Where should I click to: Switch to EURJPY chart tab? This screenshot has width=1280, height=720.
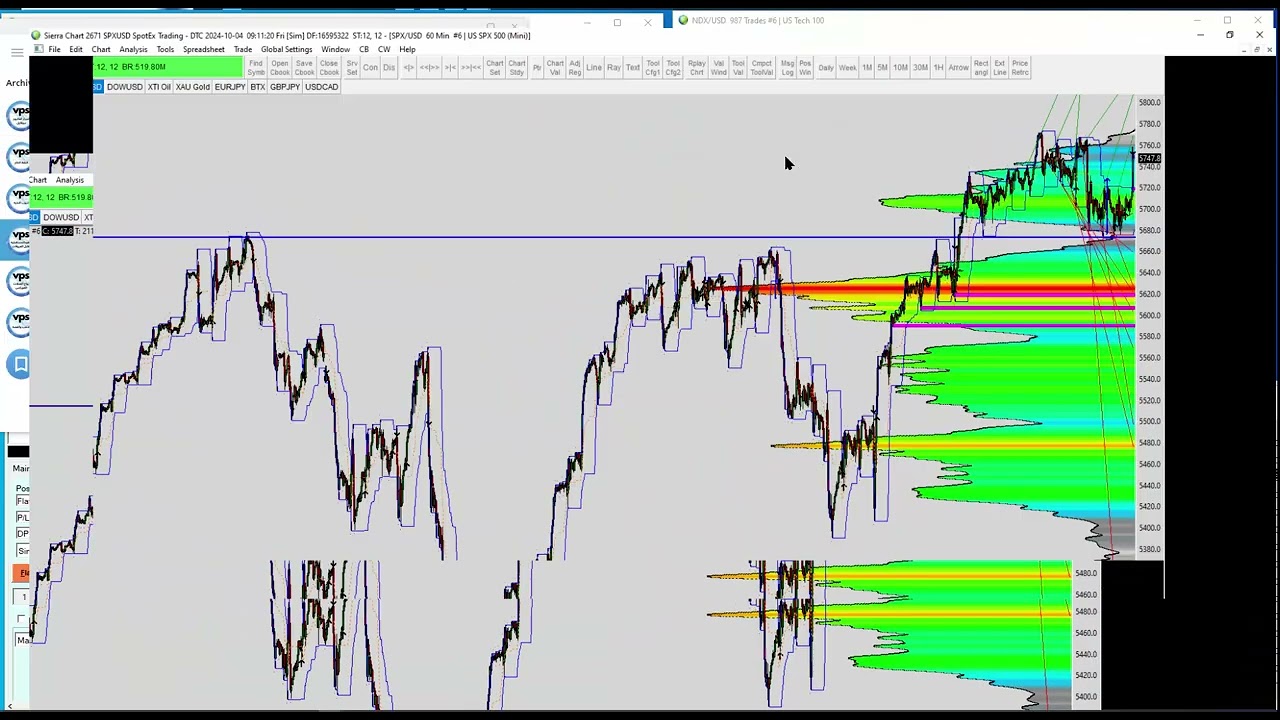point(230,87)
